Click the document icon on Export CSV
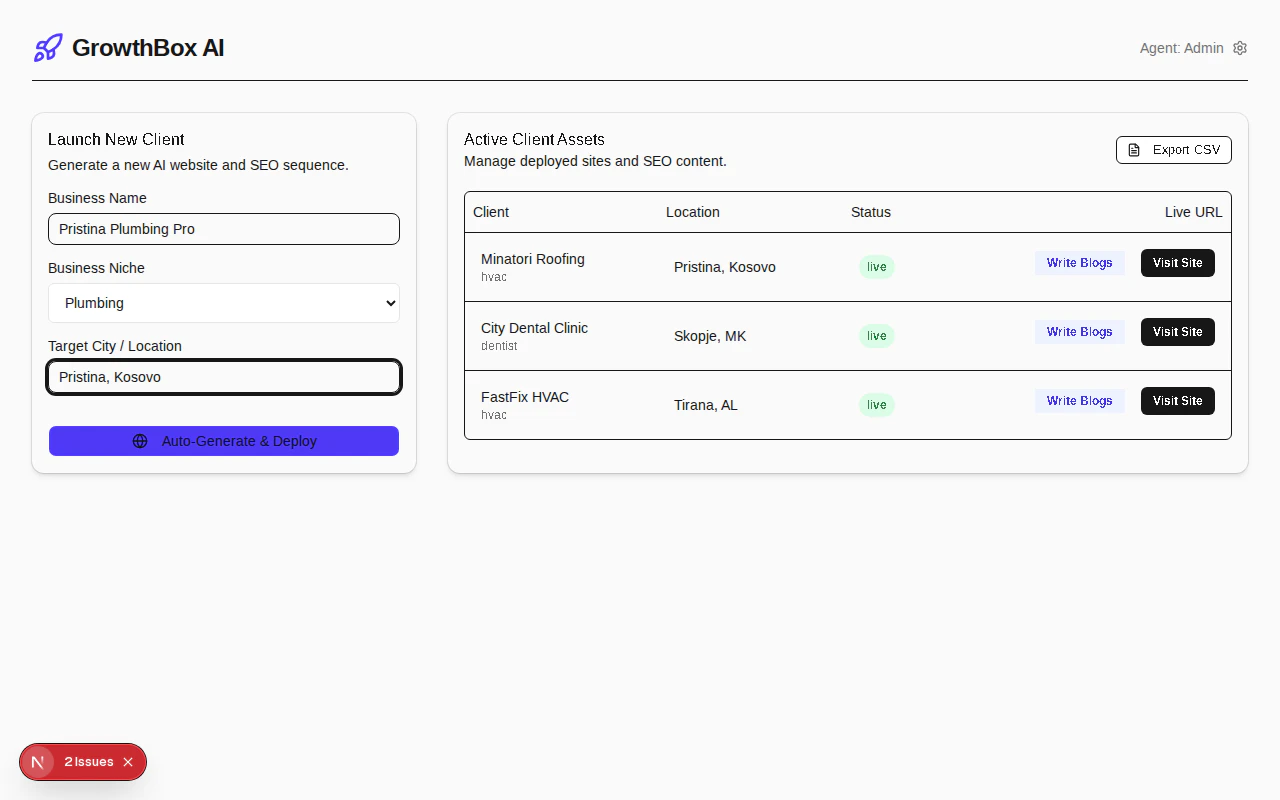Screen dimensions: 1280x800 point(1134,150)
